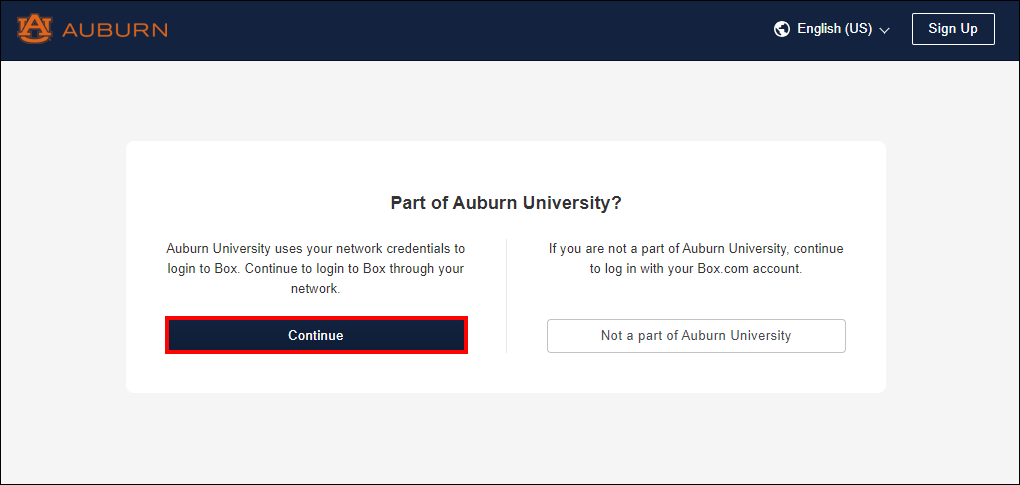Click the gray page background below the card
This screenshot has height=485, width=1020.
coord(506,440)
